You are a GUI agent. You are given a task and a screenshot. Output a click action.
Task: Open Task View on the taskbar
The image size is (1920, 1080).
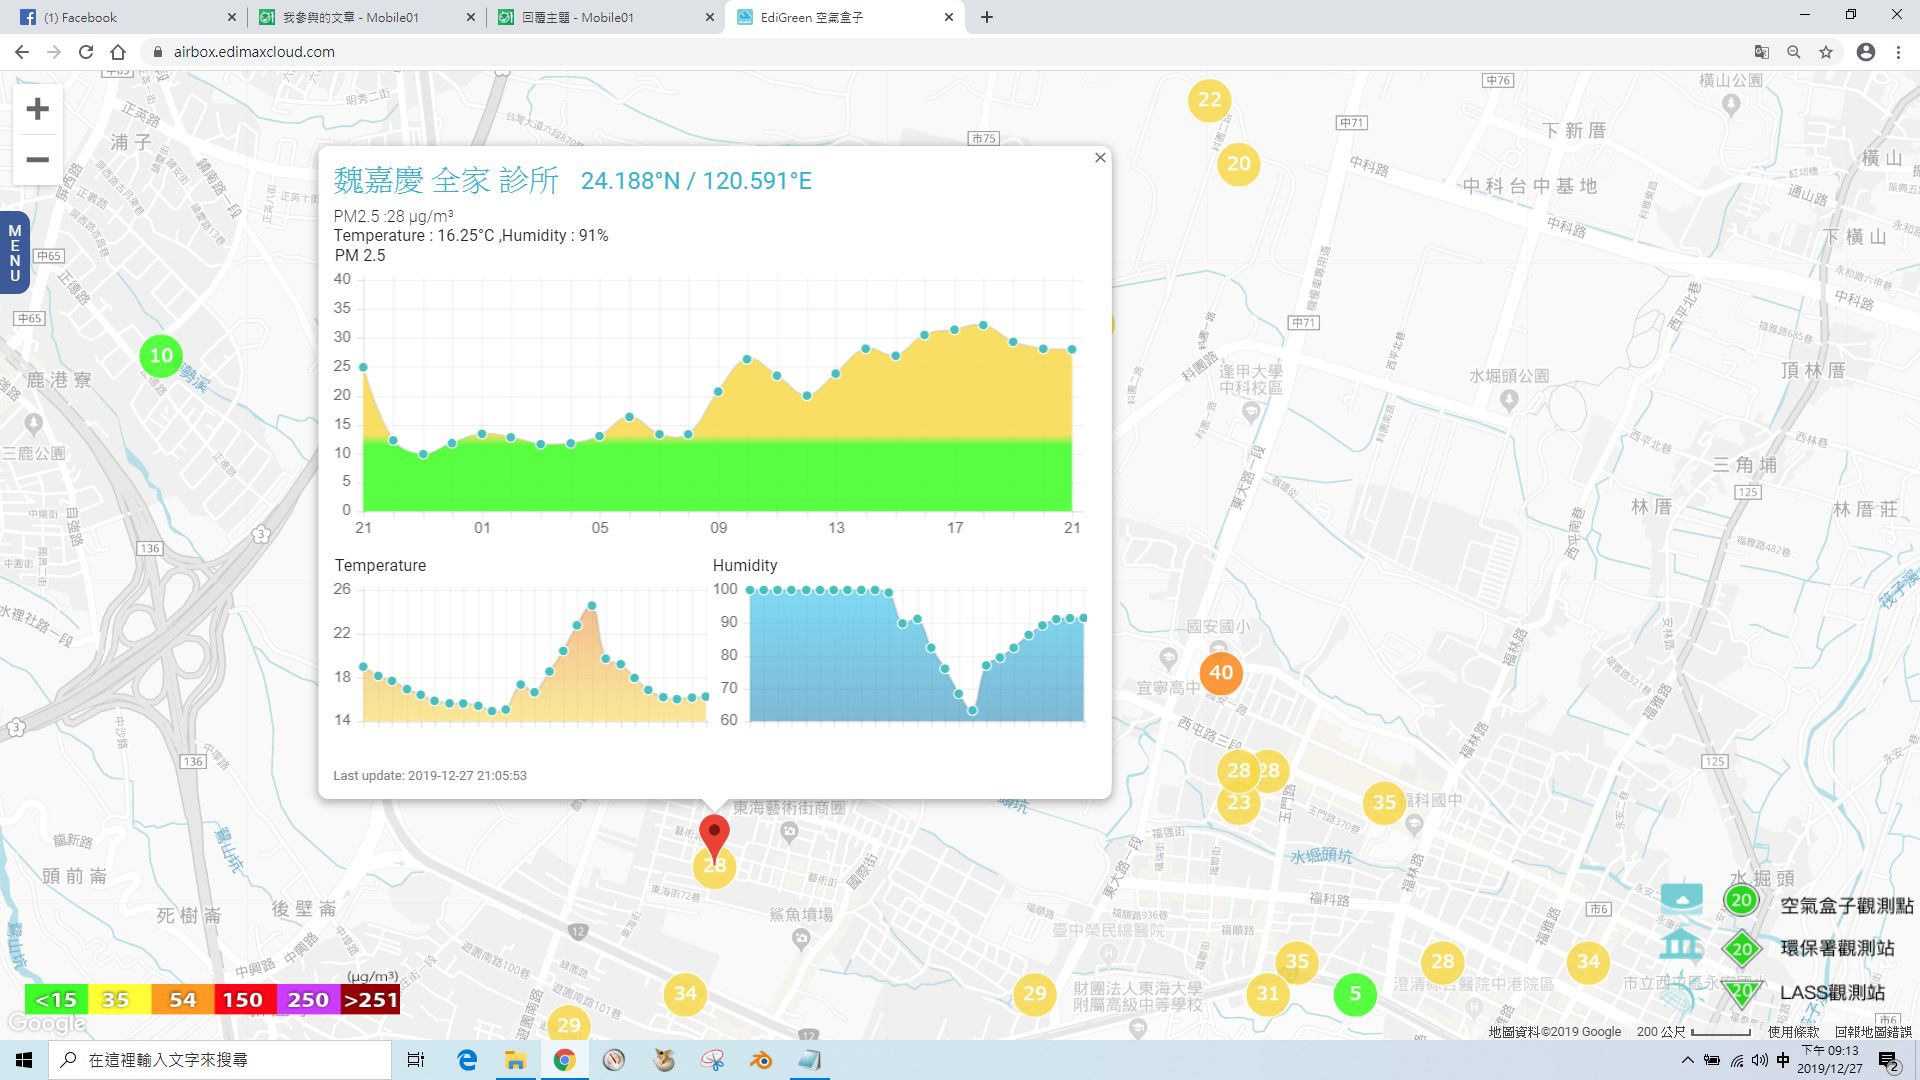click(x=416, y=1060)
